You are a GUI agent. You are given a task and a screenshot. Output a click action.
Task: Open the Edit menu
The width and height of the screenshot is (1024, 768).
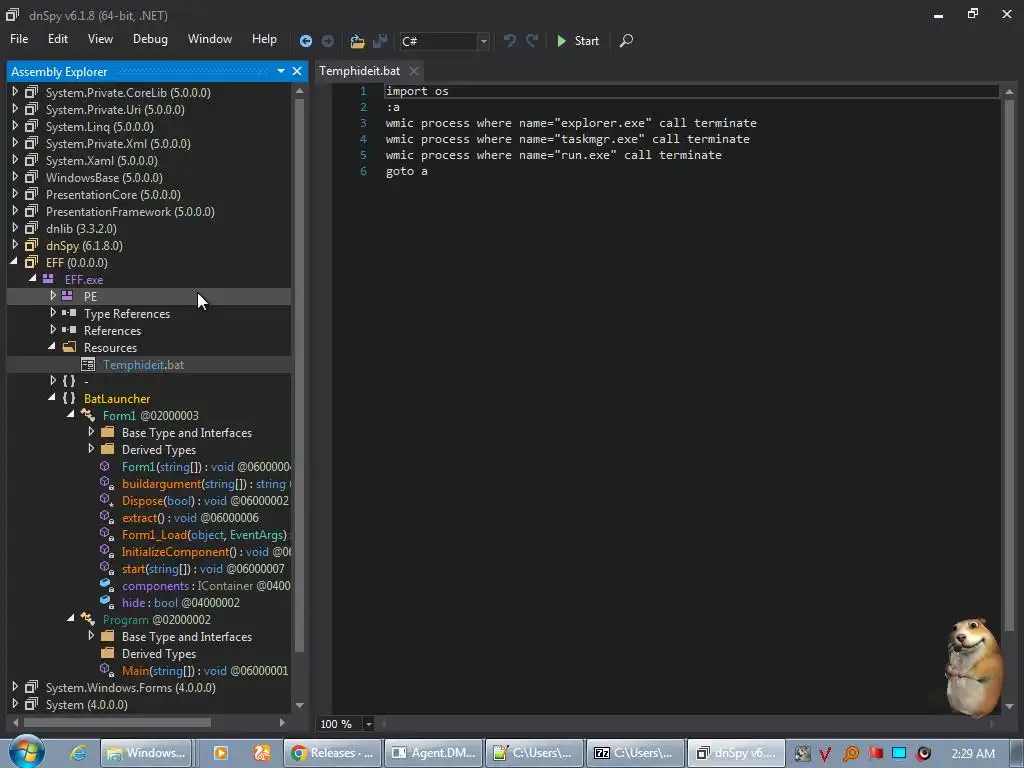57,39
